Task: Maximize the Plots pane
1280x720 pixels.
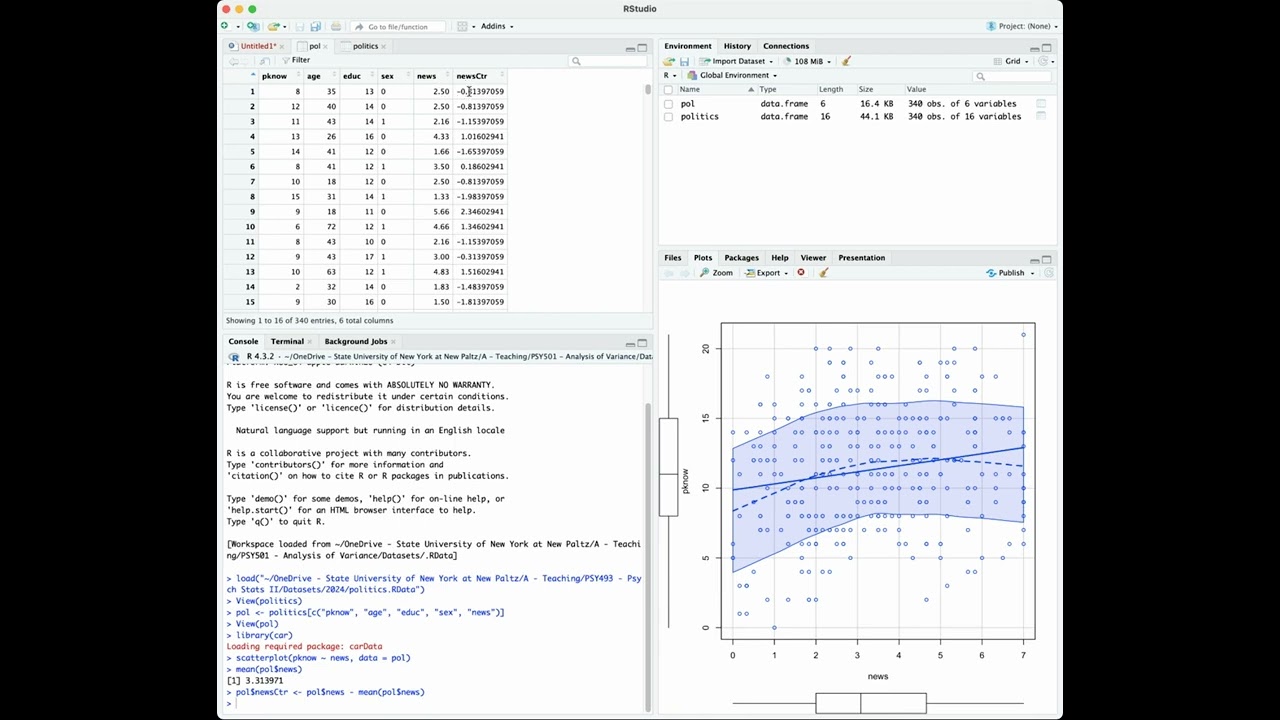Action: (x=1047, y=260)
